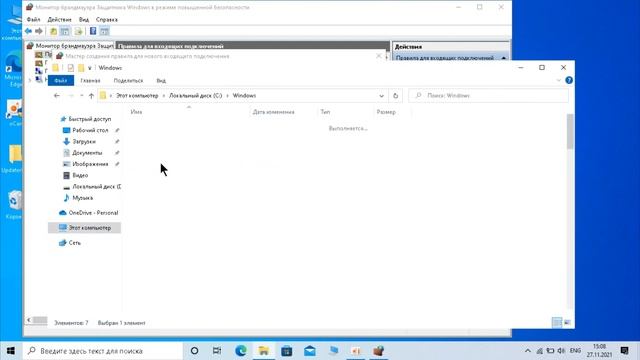Open Cortana from the taskbar

point(194,351)
